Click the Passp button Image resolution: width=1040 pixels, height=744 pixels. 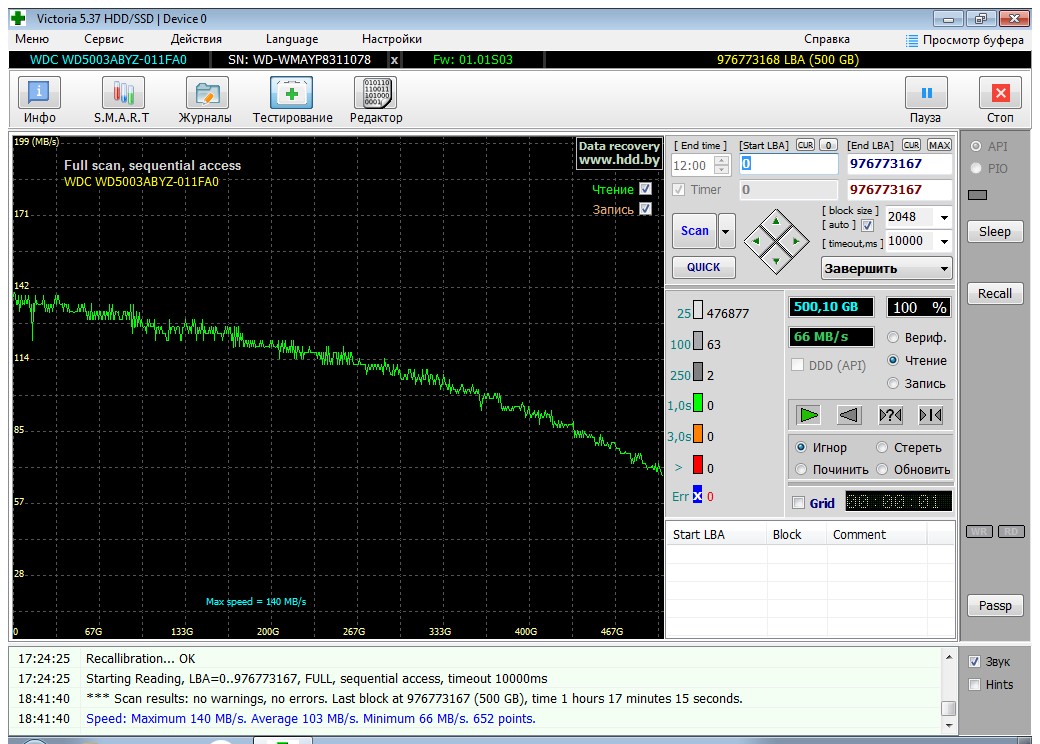click(994, 605)
